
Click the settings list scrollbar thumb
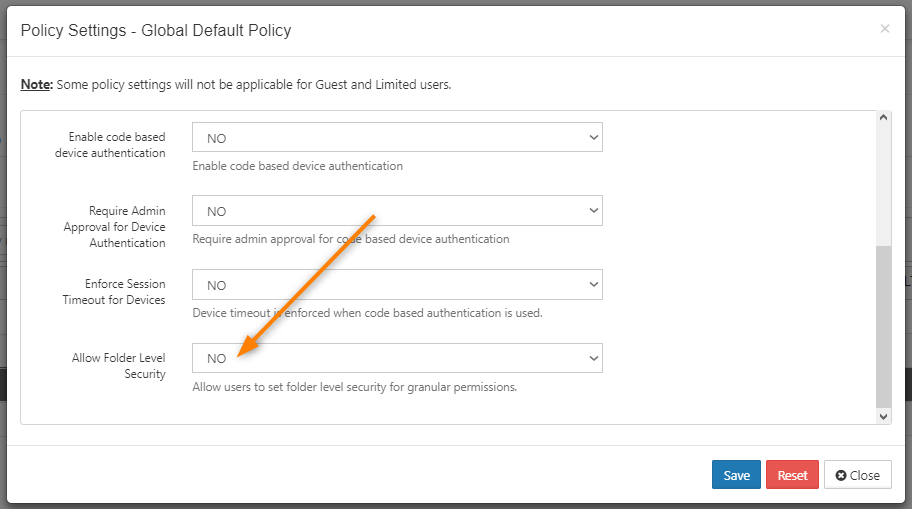(884, 326)
